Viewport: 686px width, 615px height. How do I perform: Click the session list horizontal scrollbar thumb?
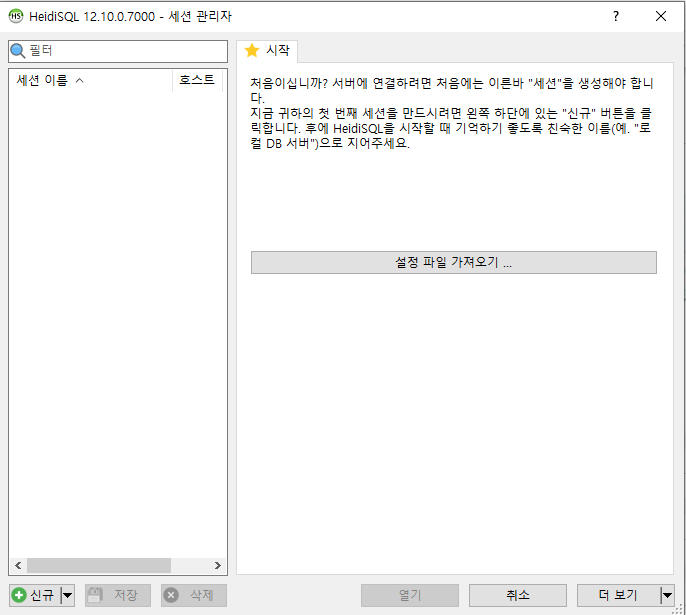point(99,566)
